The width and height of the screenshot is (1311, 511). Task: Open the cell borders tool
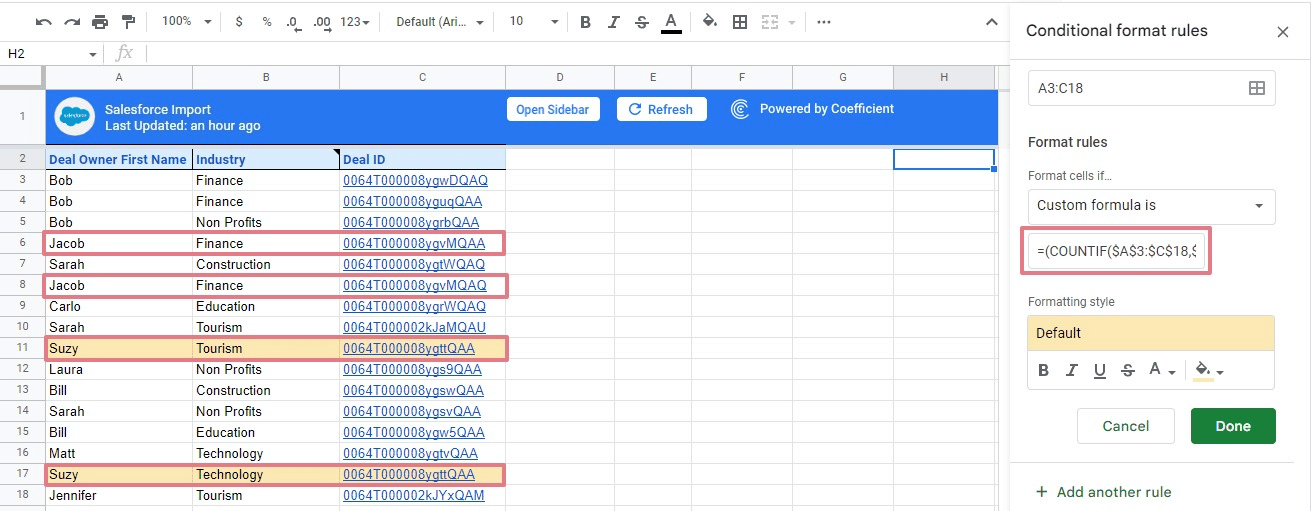coord(739,22)
